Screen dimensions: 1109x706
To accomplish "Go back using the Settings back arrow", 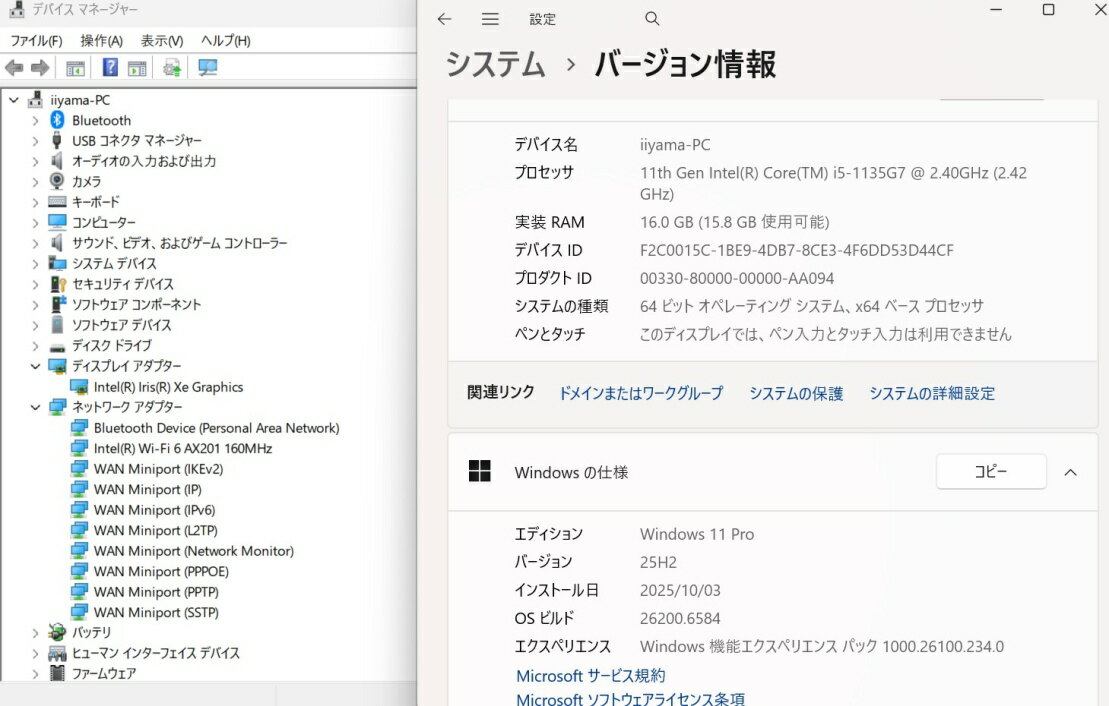I will click(x=445, y=19).
